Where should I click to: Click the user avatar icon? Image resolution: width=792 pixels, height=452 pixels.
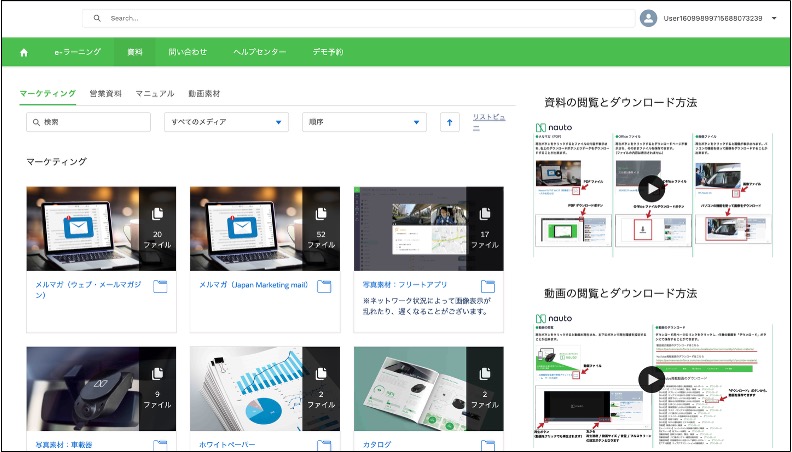[x=648, y=18]
